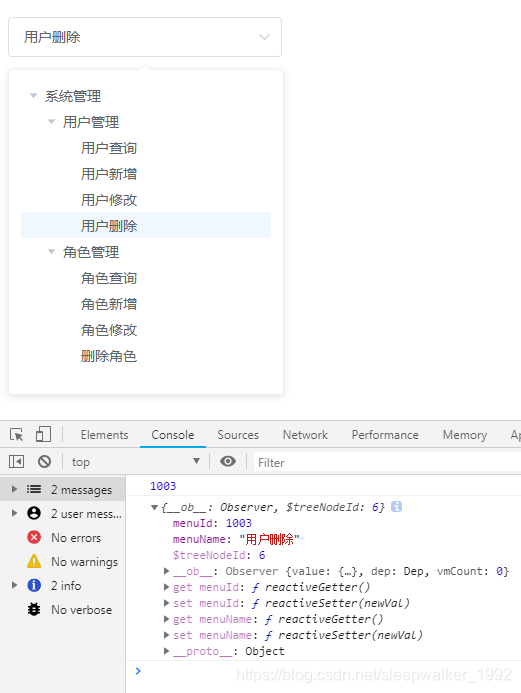
Task: Toggle the device toolbar icon
Action: [x=43, y=434]
